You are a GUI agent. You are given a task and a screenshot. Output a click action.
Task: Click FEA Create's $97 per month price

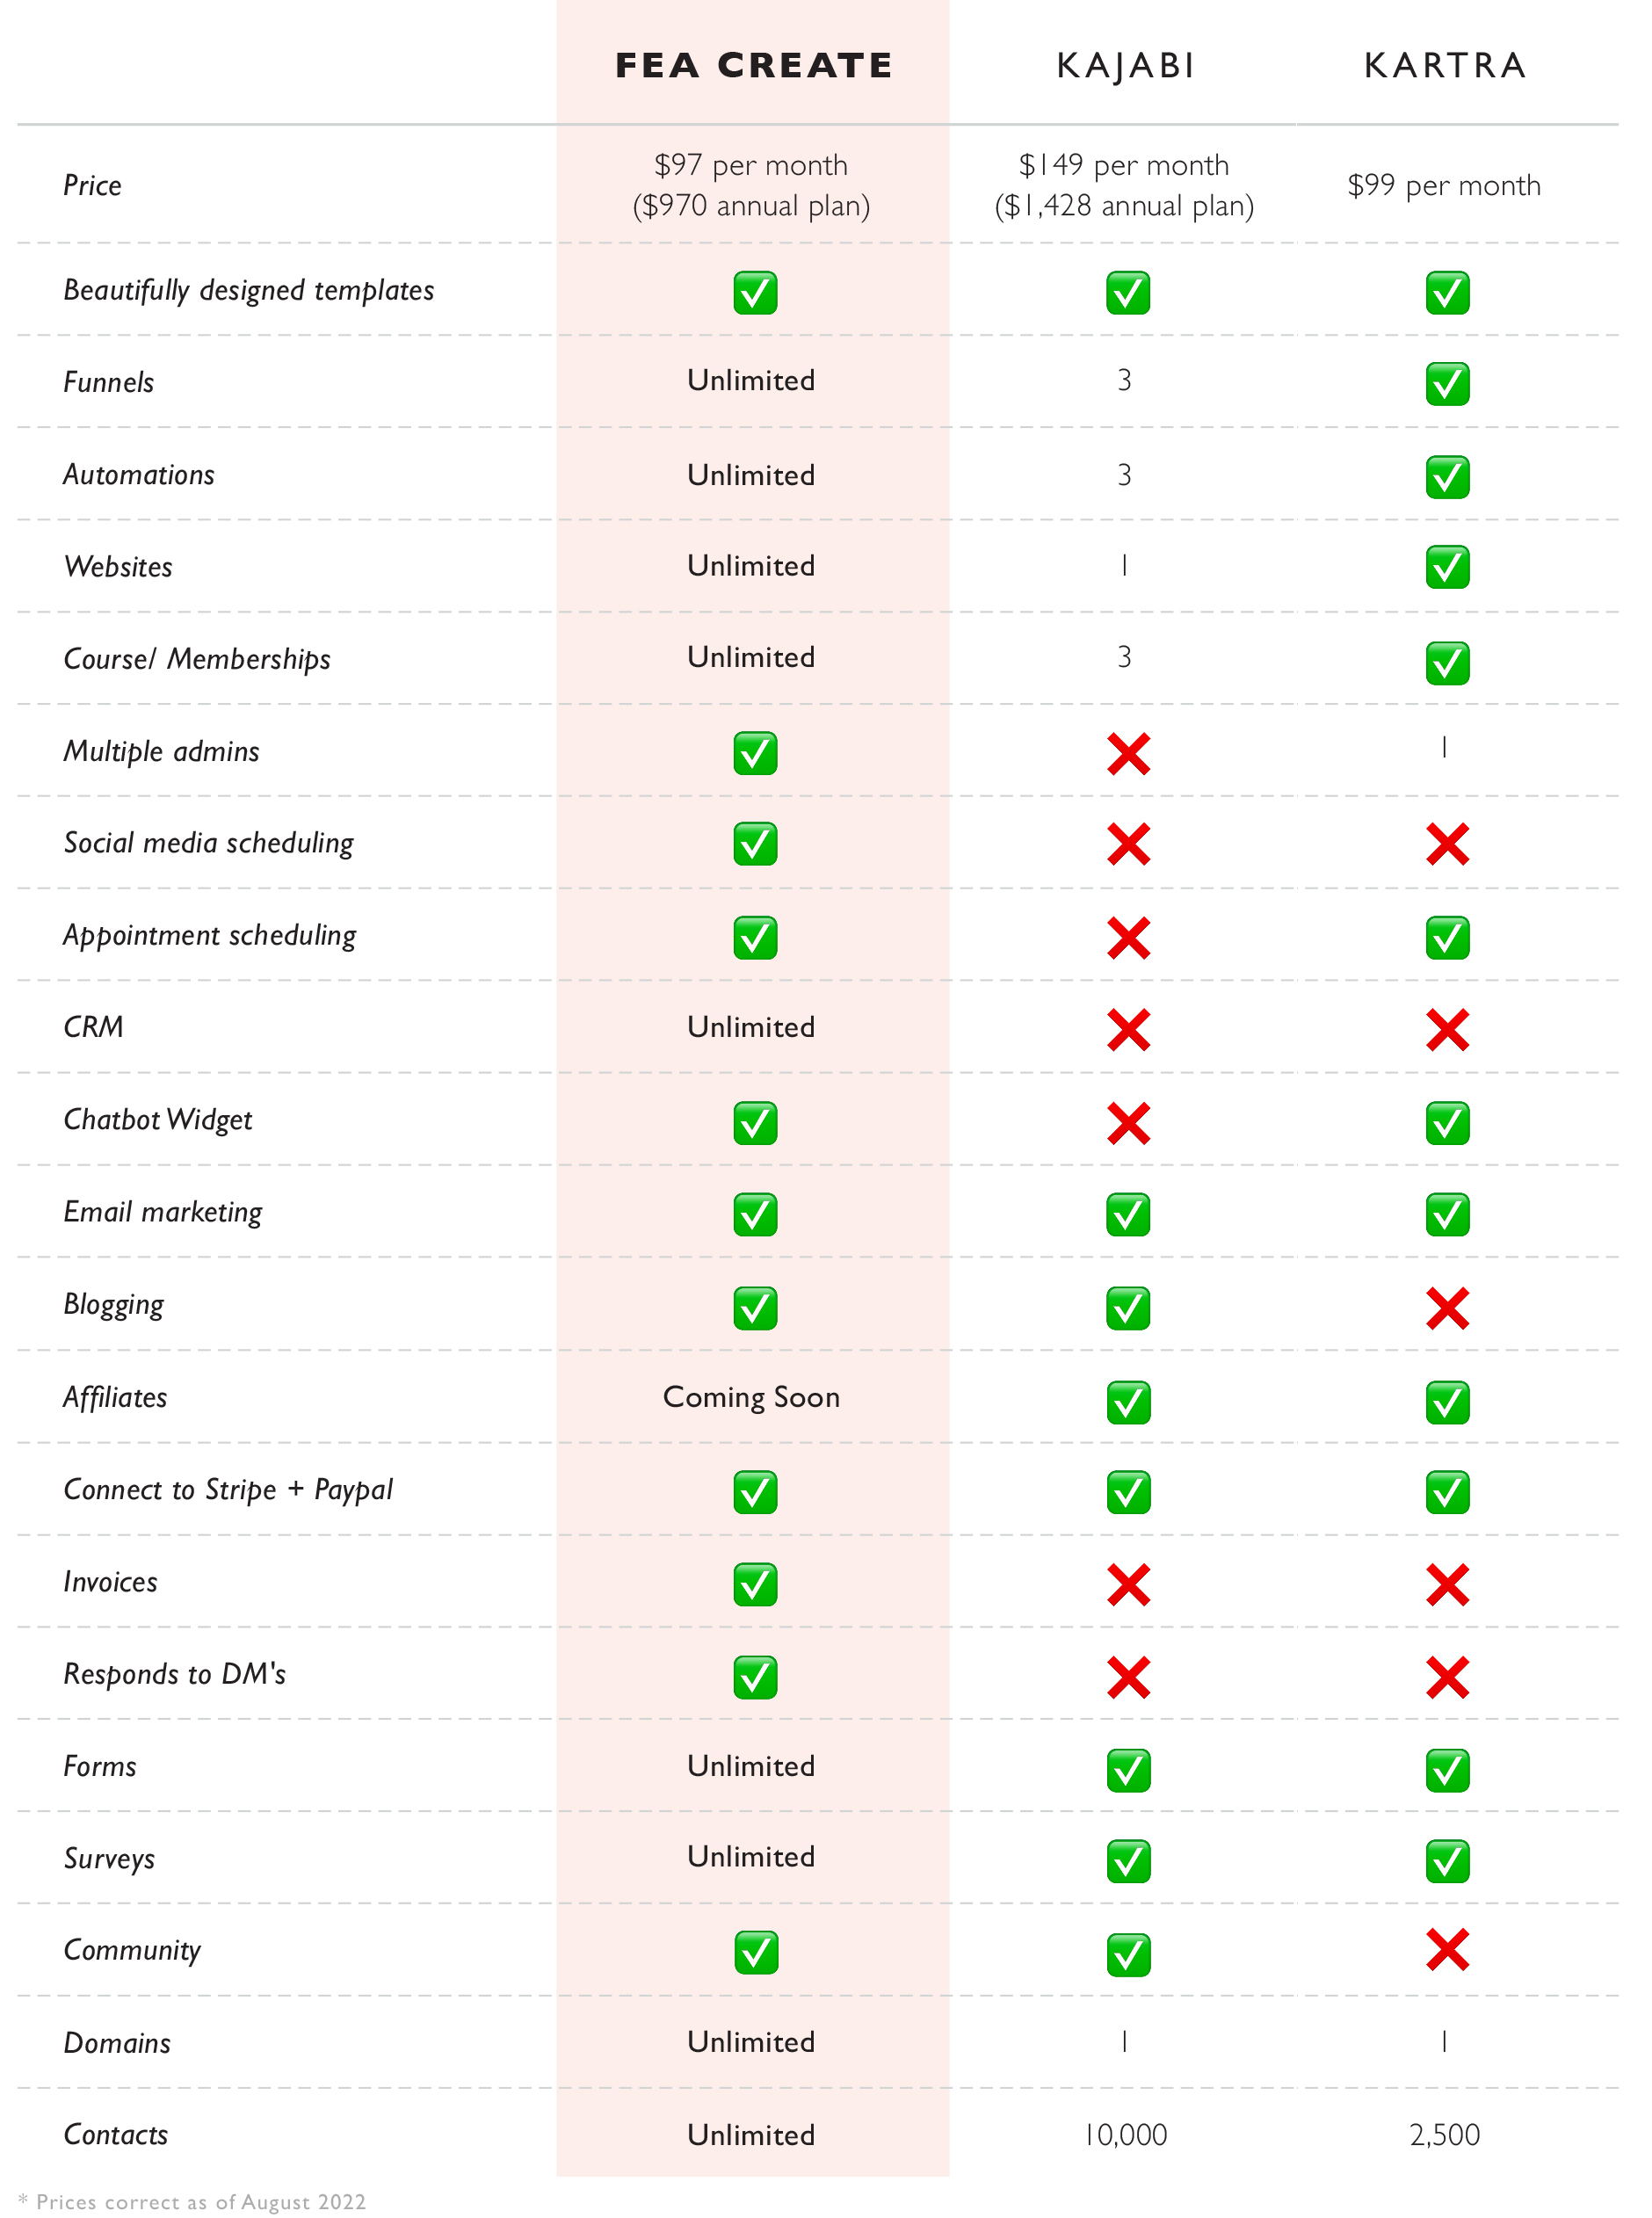(x=751, y=165)
